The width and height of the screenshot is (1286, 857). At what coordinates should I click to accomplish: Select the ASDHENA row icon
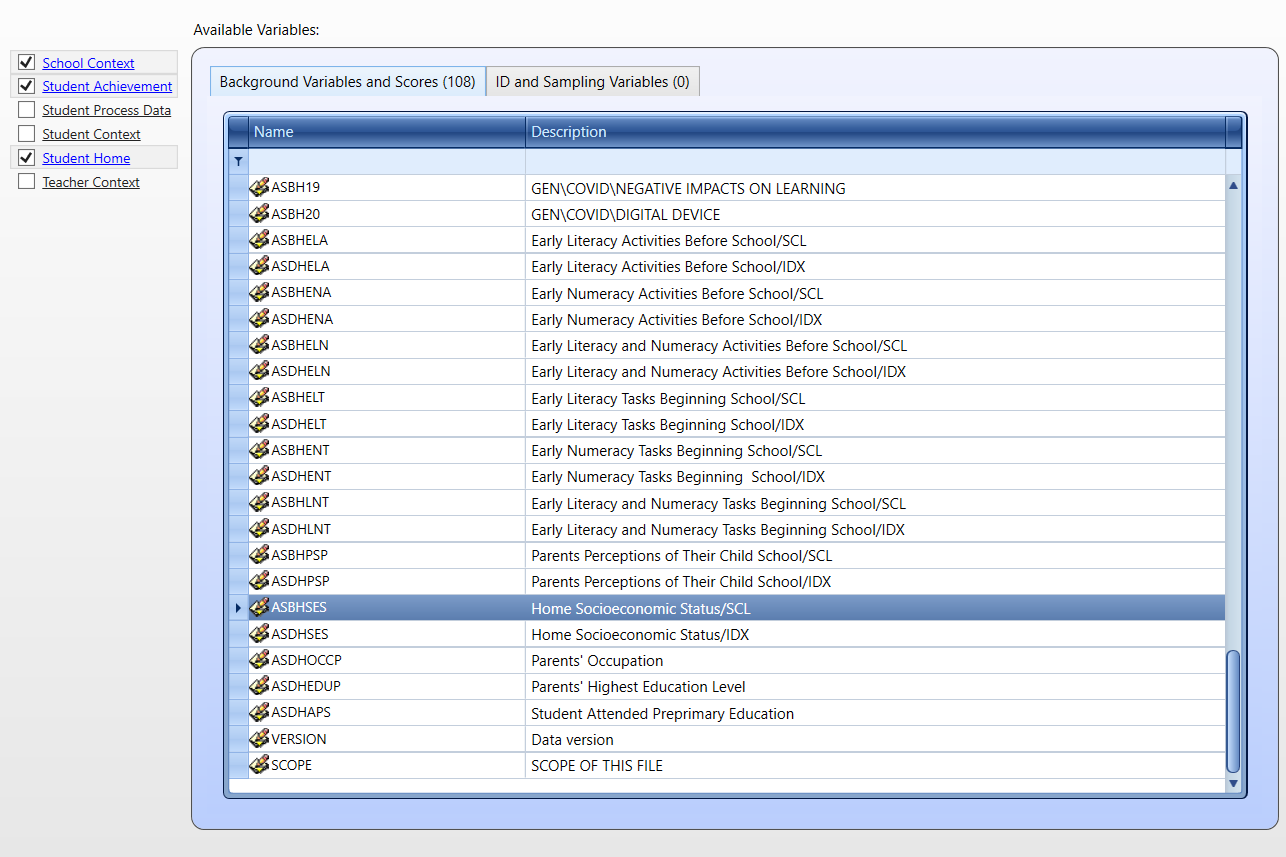(259, 319)
